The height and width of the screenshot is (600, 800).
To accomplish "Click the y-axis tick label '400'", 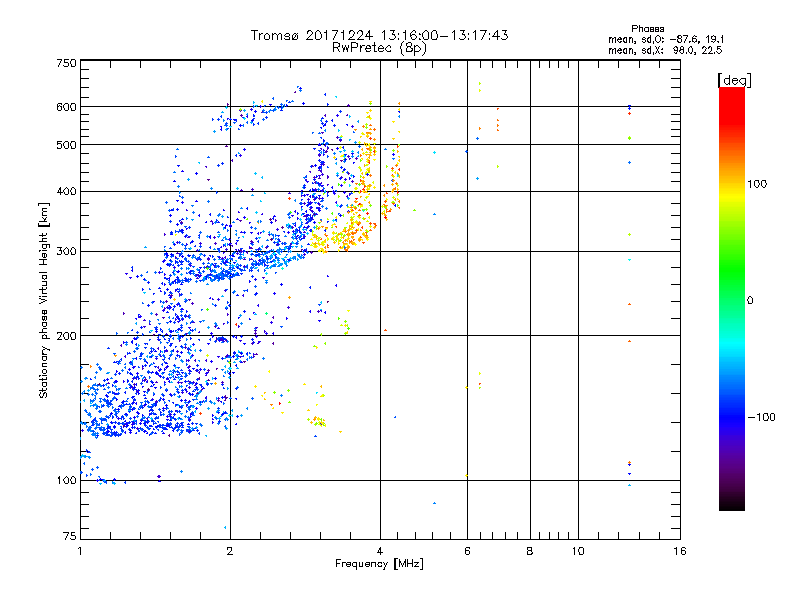I will [66, 191].
